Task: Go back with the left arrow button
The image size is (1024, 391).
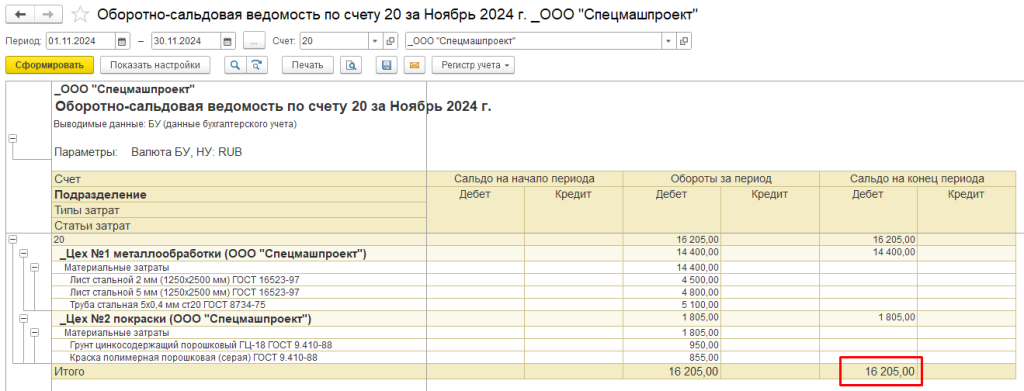Action: [x=20, y=14]
